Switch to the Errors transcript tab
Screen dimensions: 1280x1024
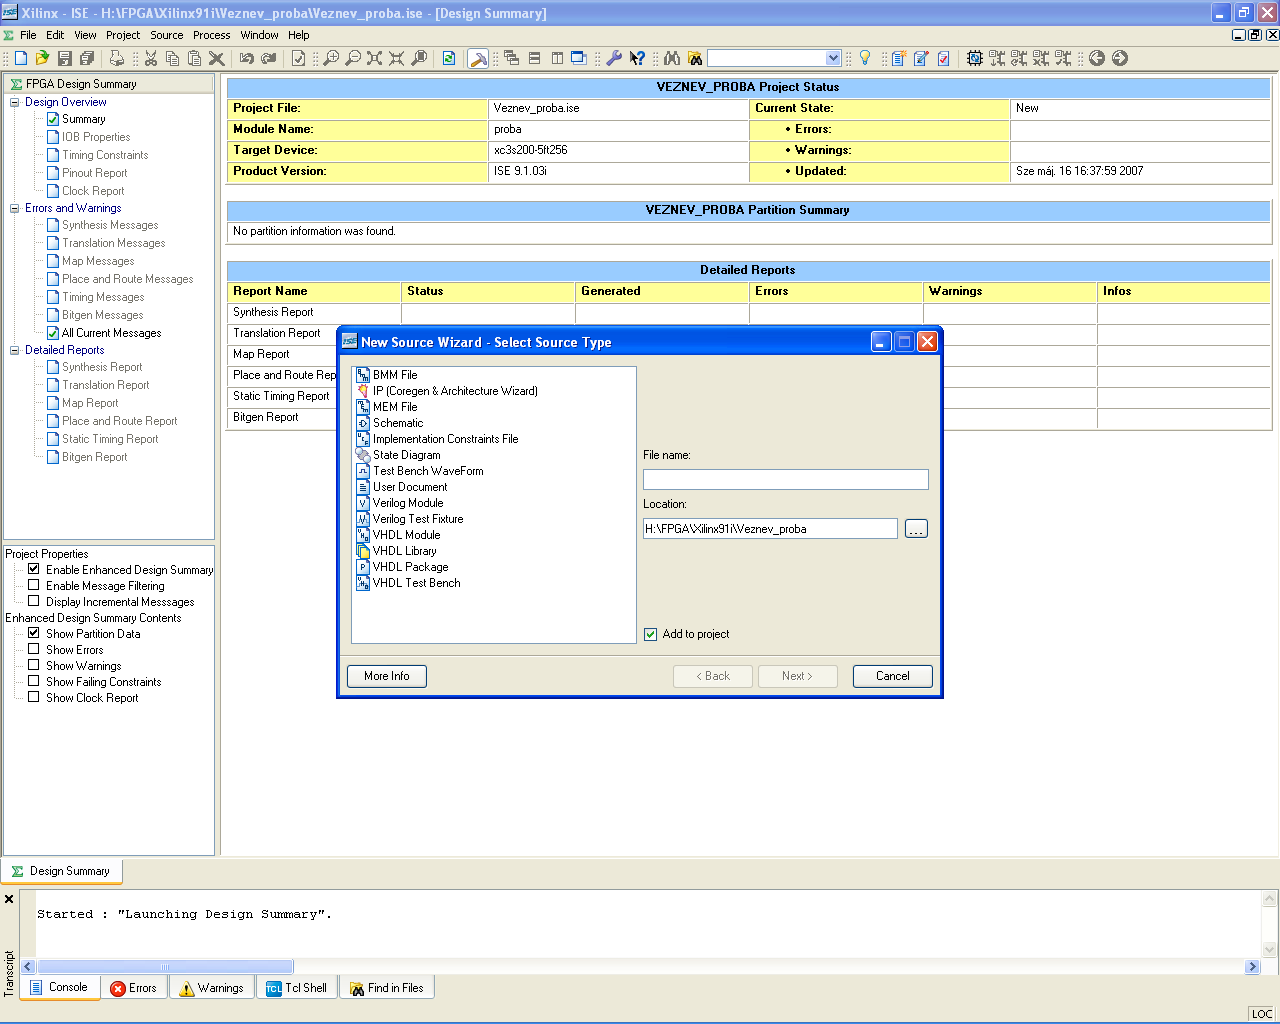point(134,988)
